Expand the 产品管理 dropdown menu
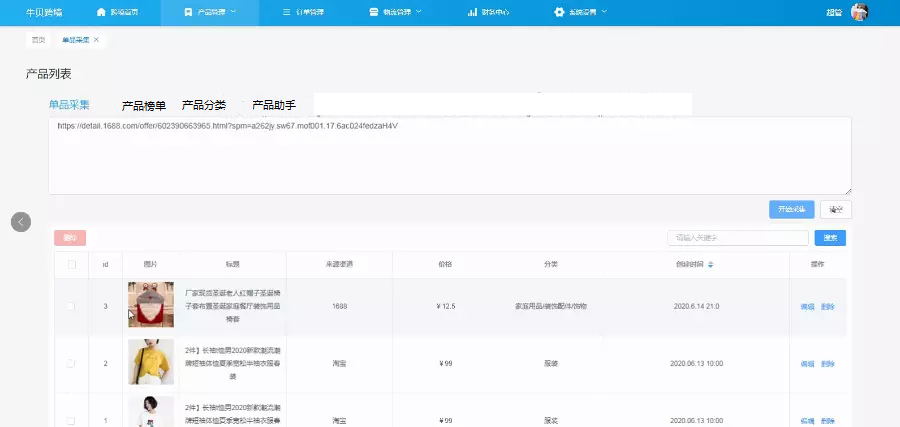900x427 pixels. point(233,13)
